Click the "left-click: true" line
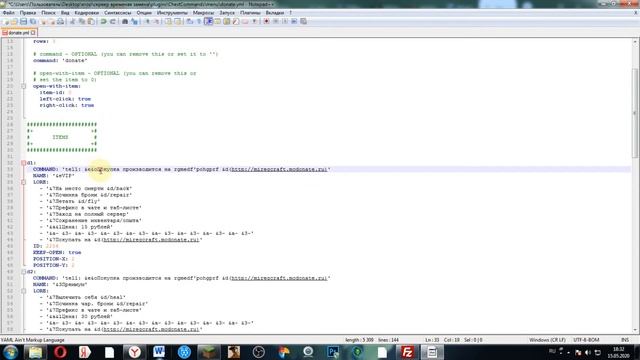The height and width of the screenshot is (360, 640). [65, 99]
